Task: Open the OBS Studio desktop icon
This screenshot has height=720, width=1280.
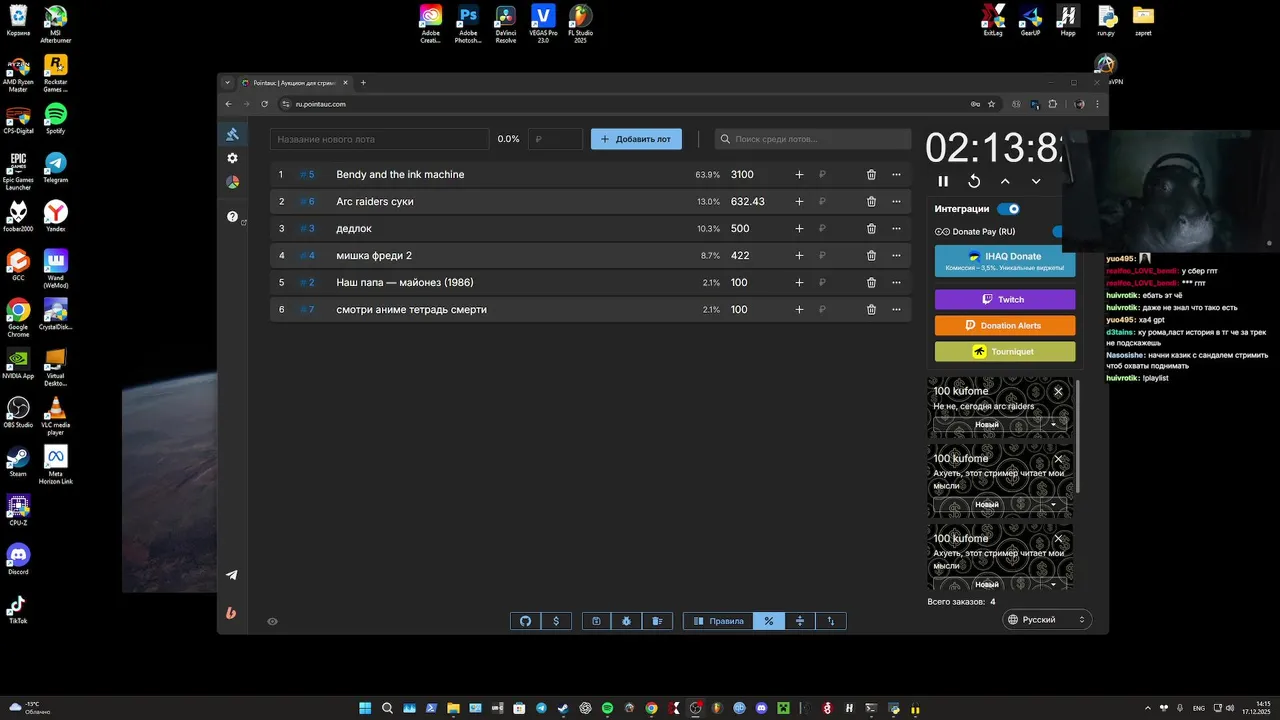Action: [x=18, y=412]
